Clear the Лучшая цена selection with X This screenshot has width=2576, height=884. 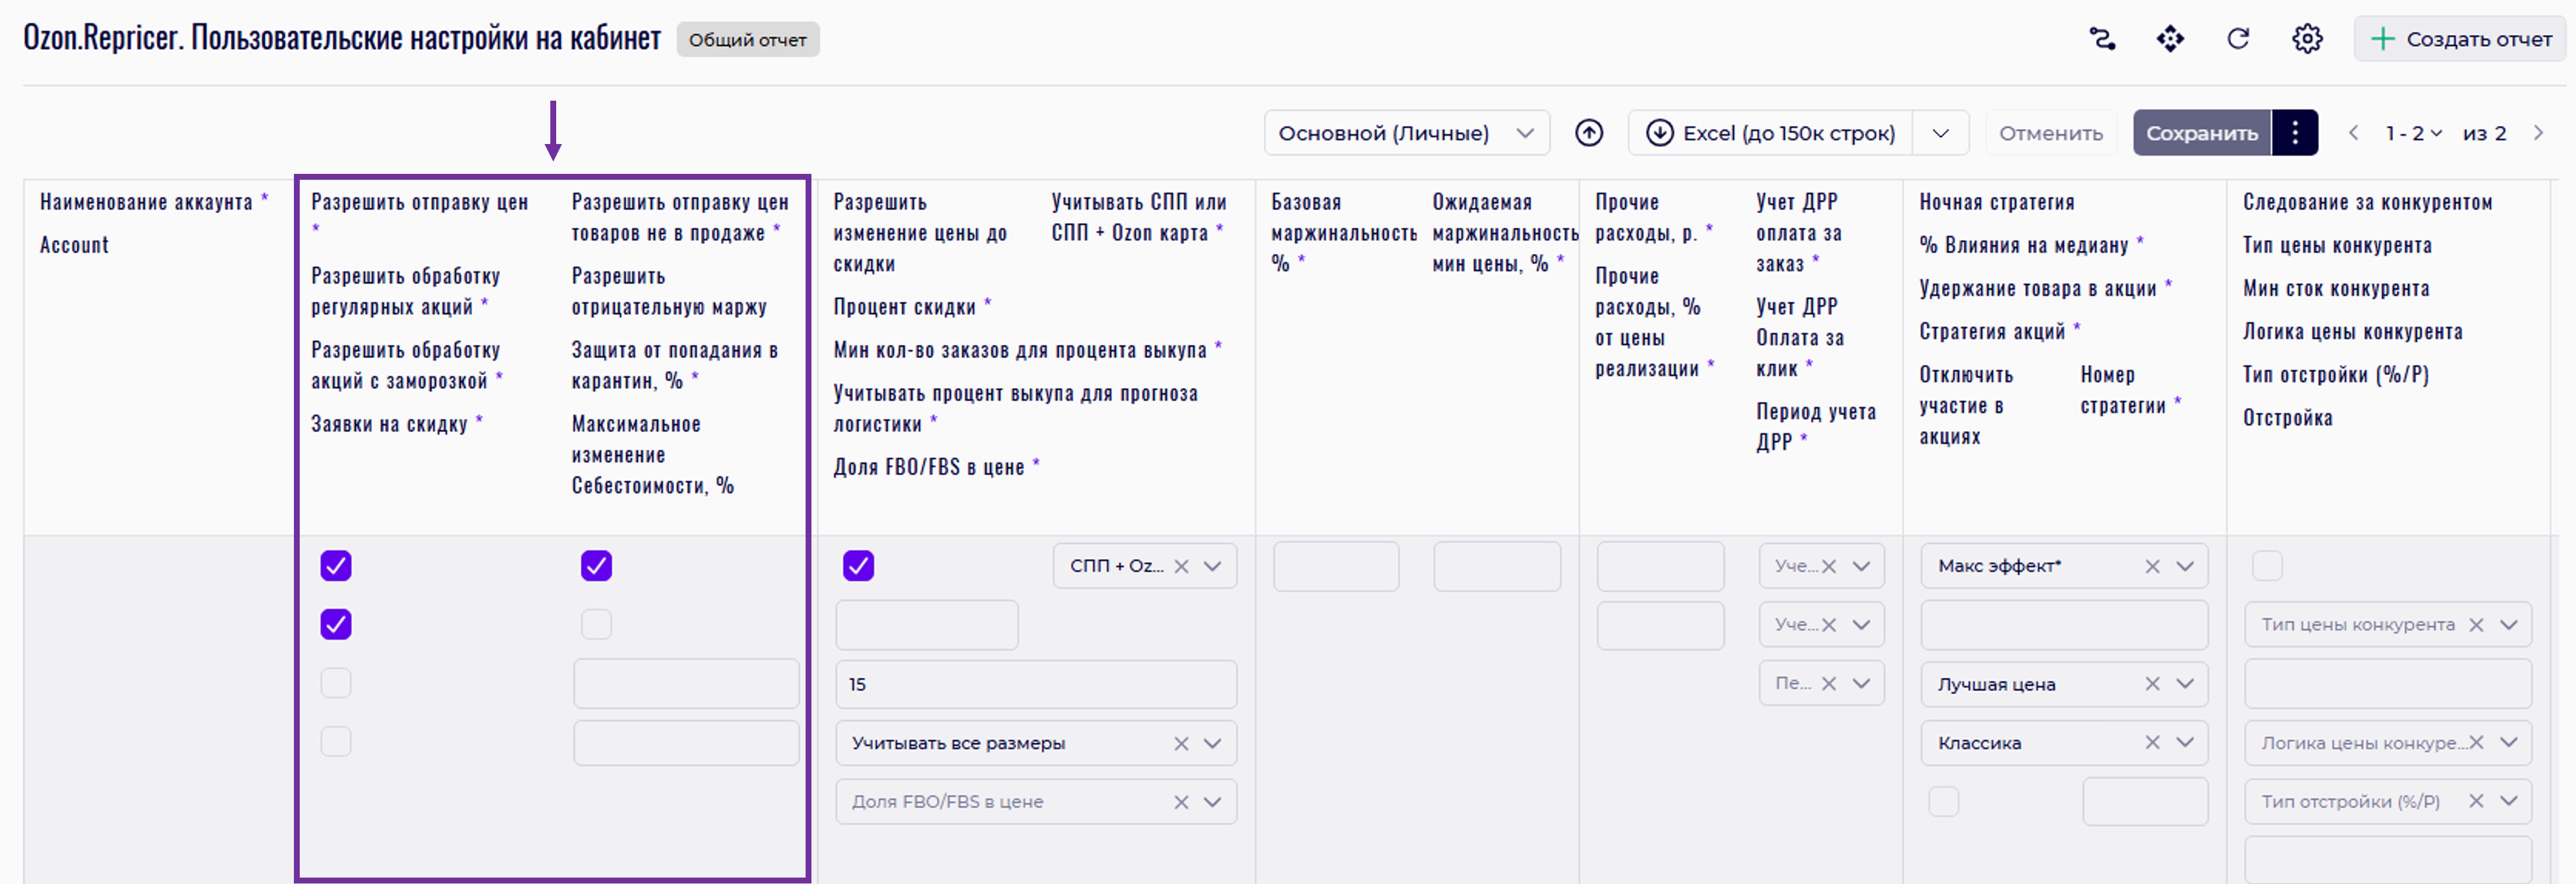(2152, 684)
